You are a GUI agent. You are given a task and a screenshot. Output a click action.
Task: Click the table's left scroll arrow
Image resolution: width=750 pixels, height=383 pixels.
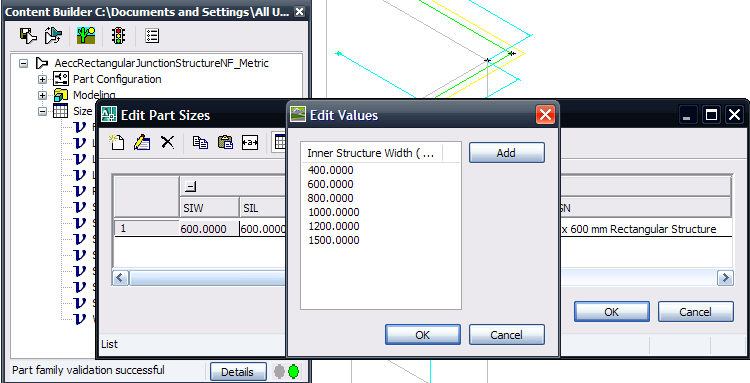pos(121,277)
